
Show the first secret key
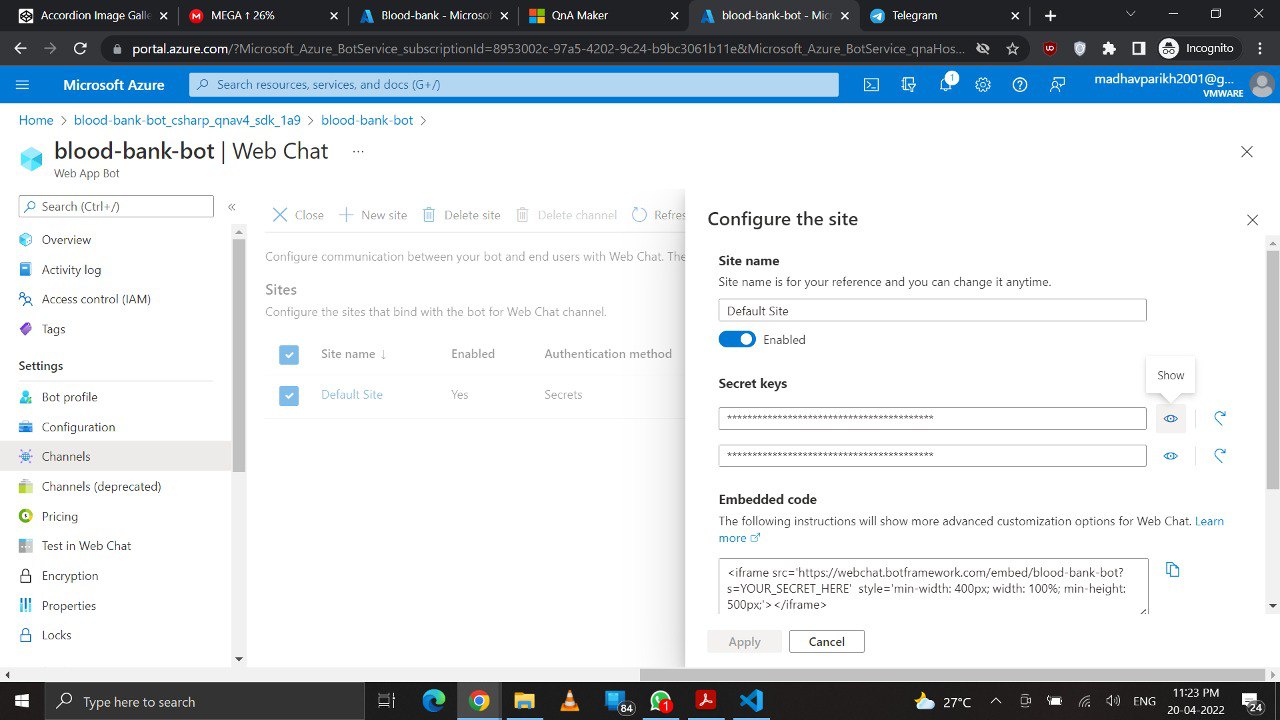(1170, 418)
